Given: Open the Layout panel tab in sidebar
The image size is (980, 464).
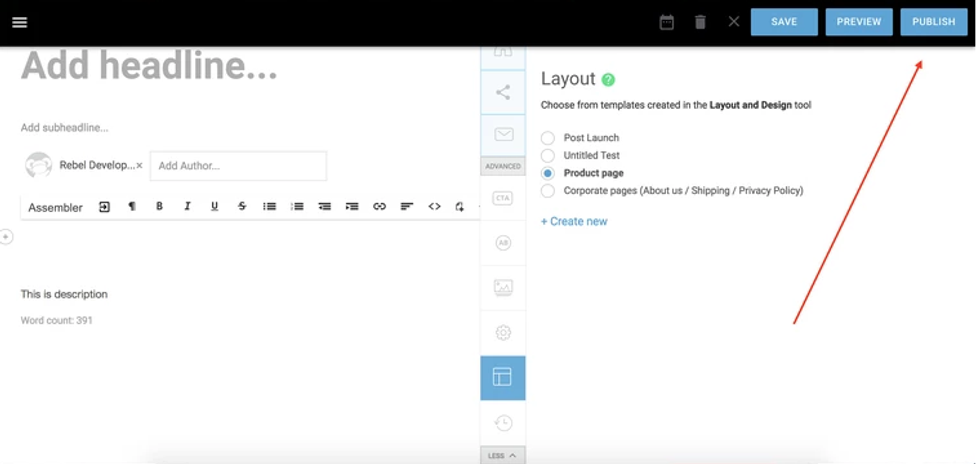Looking at the screenshot, I should click(503, 377).
